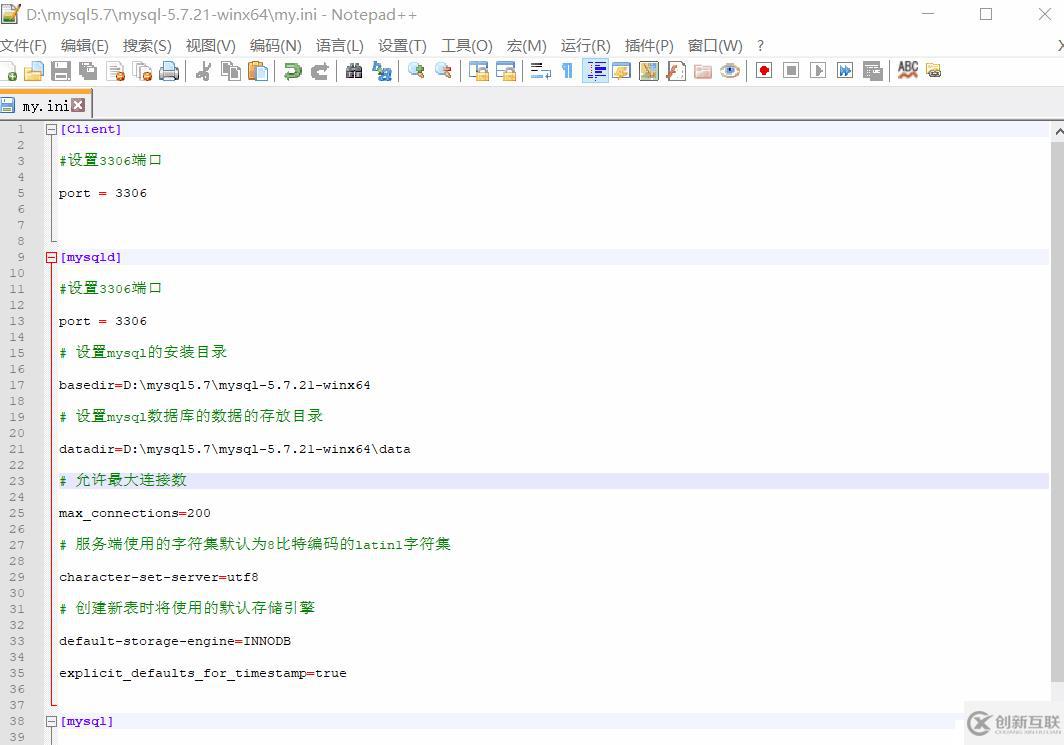Click the Open file toolbar icon
1064x745 pixels.
coord(34,71)
